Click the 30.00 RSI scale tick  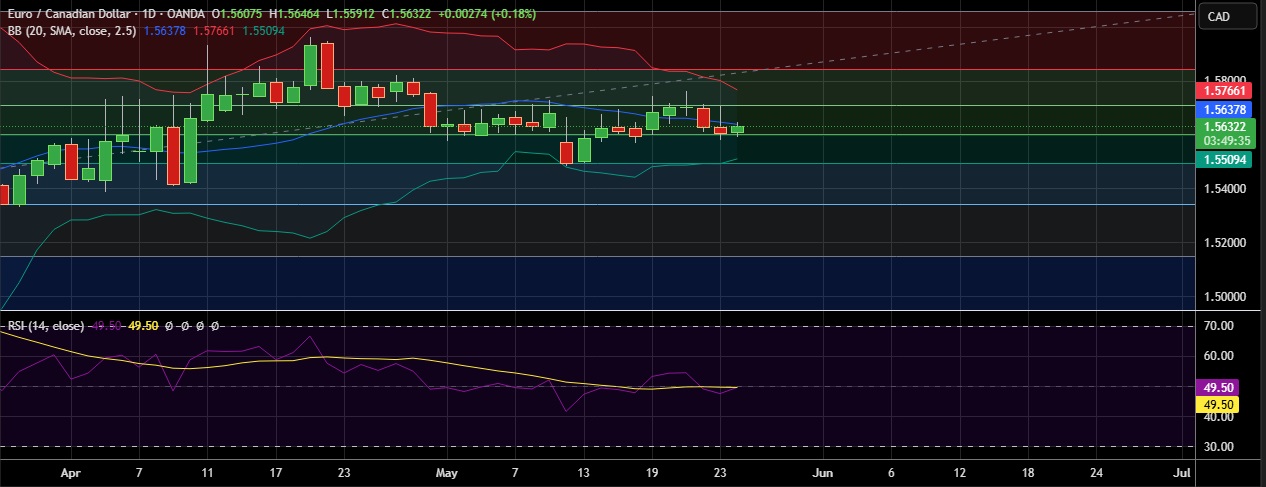tap(1218, 446)
